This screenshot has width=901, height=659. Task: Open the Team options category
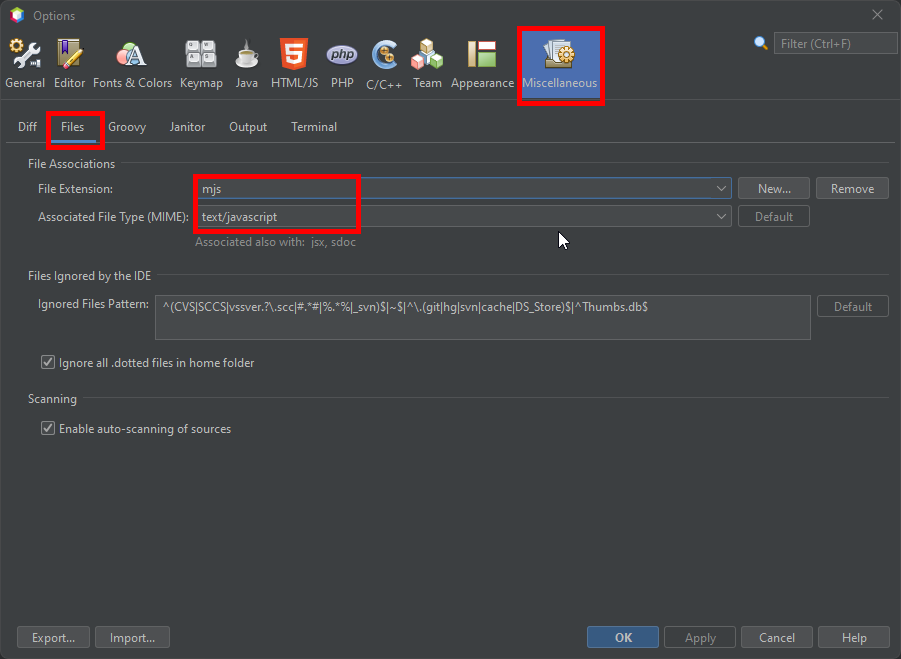427,64
